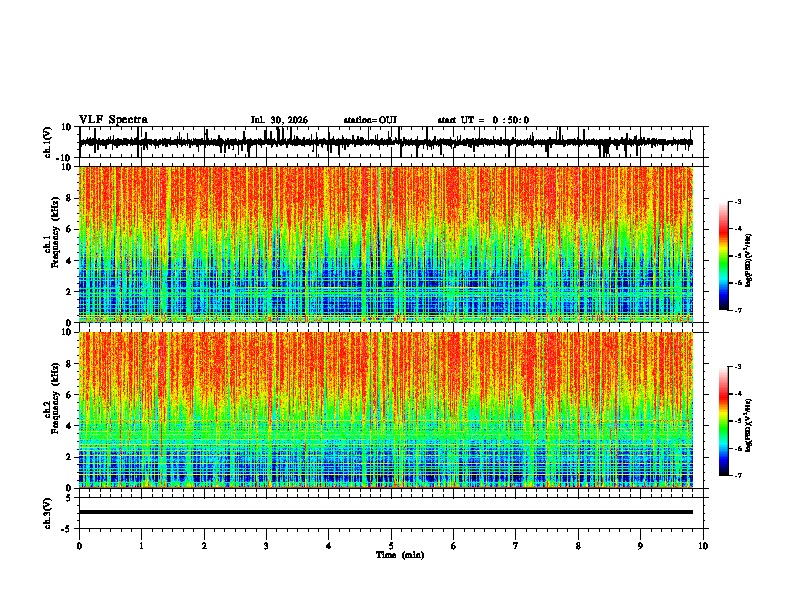This screenshot has height=612, width=792.
Task: Click the time axis tick label "5"
Action: click(x=391, y=546)
